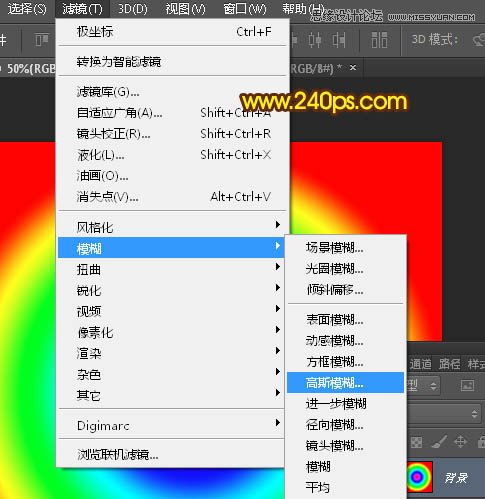485x499 pixels.
Task: Choose 高斯模糊... Gaussian blur
Action: 346,383
